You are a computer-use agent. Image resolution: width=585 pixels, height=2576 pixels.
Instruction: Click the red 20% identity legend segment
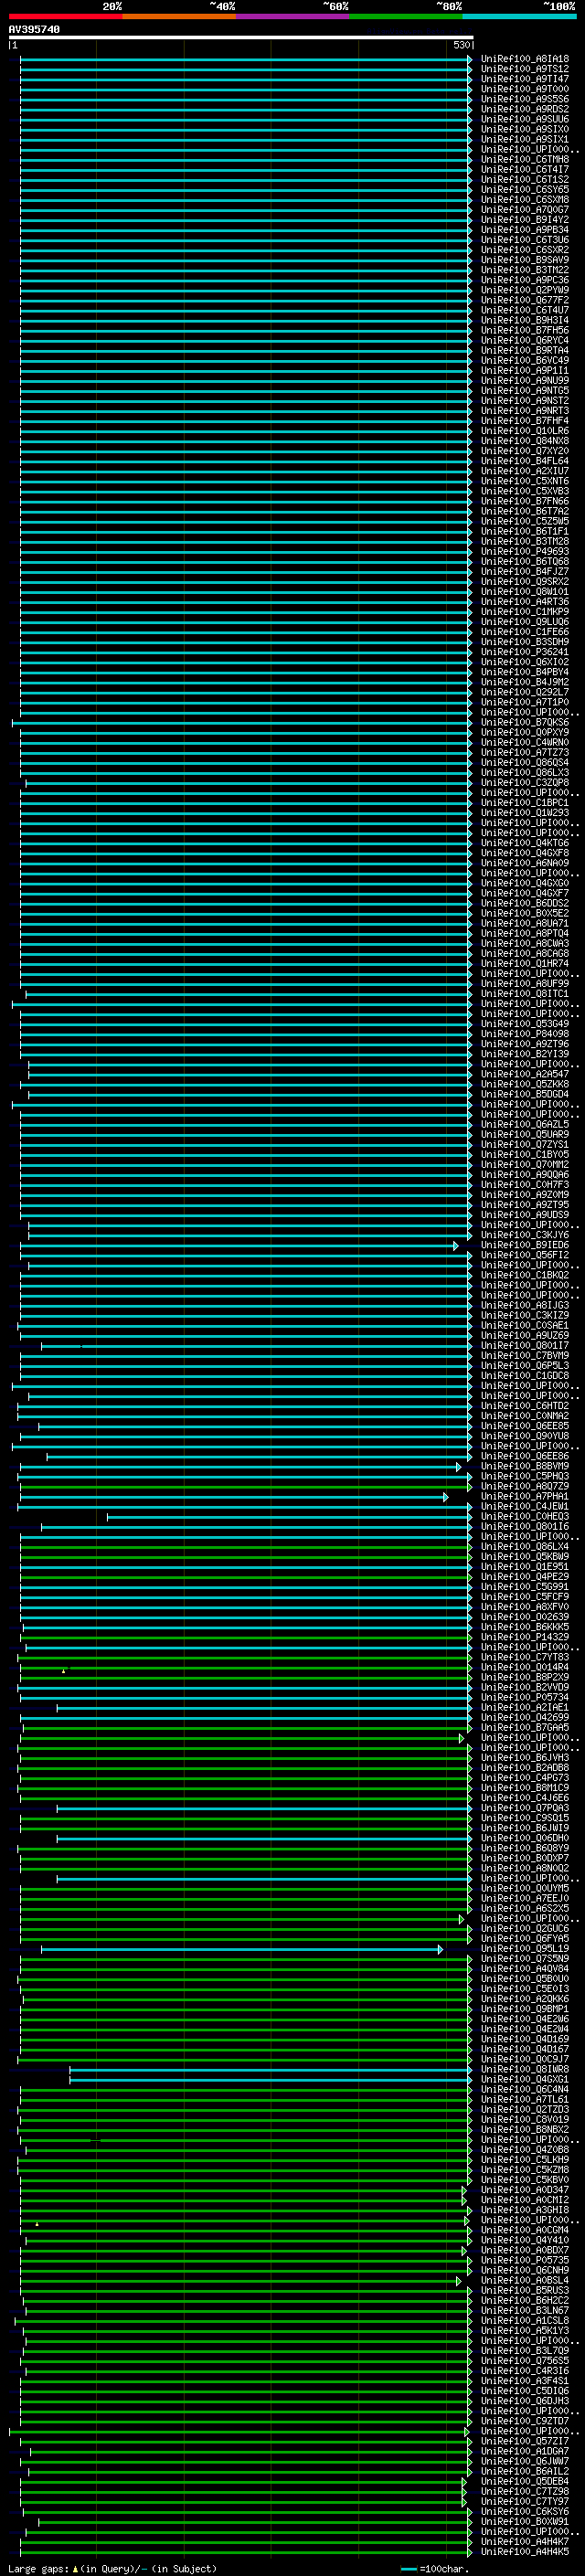pos(65,16)
